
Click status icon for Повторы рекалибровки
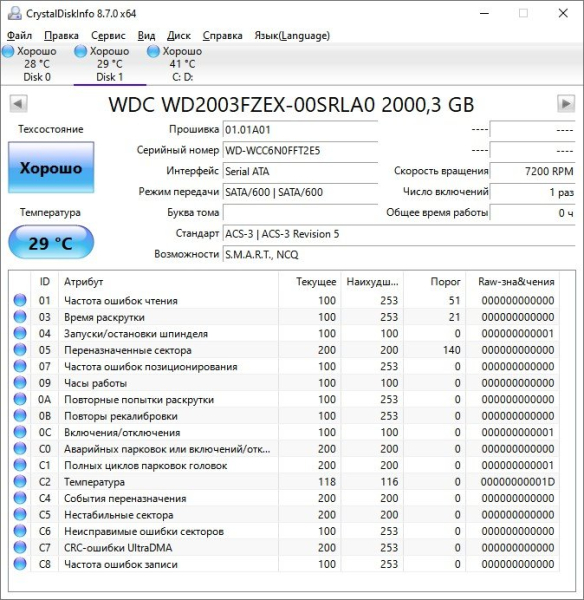pos(20,415)
